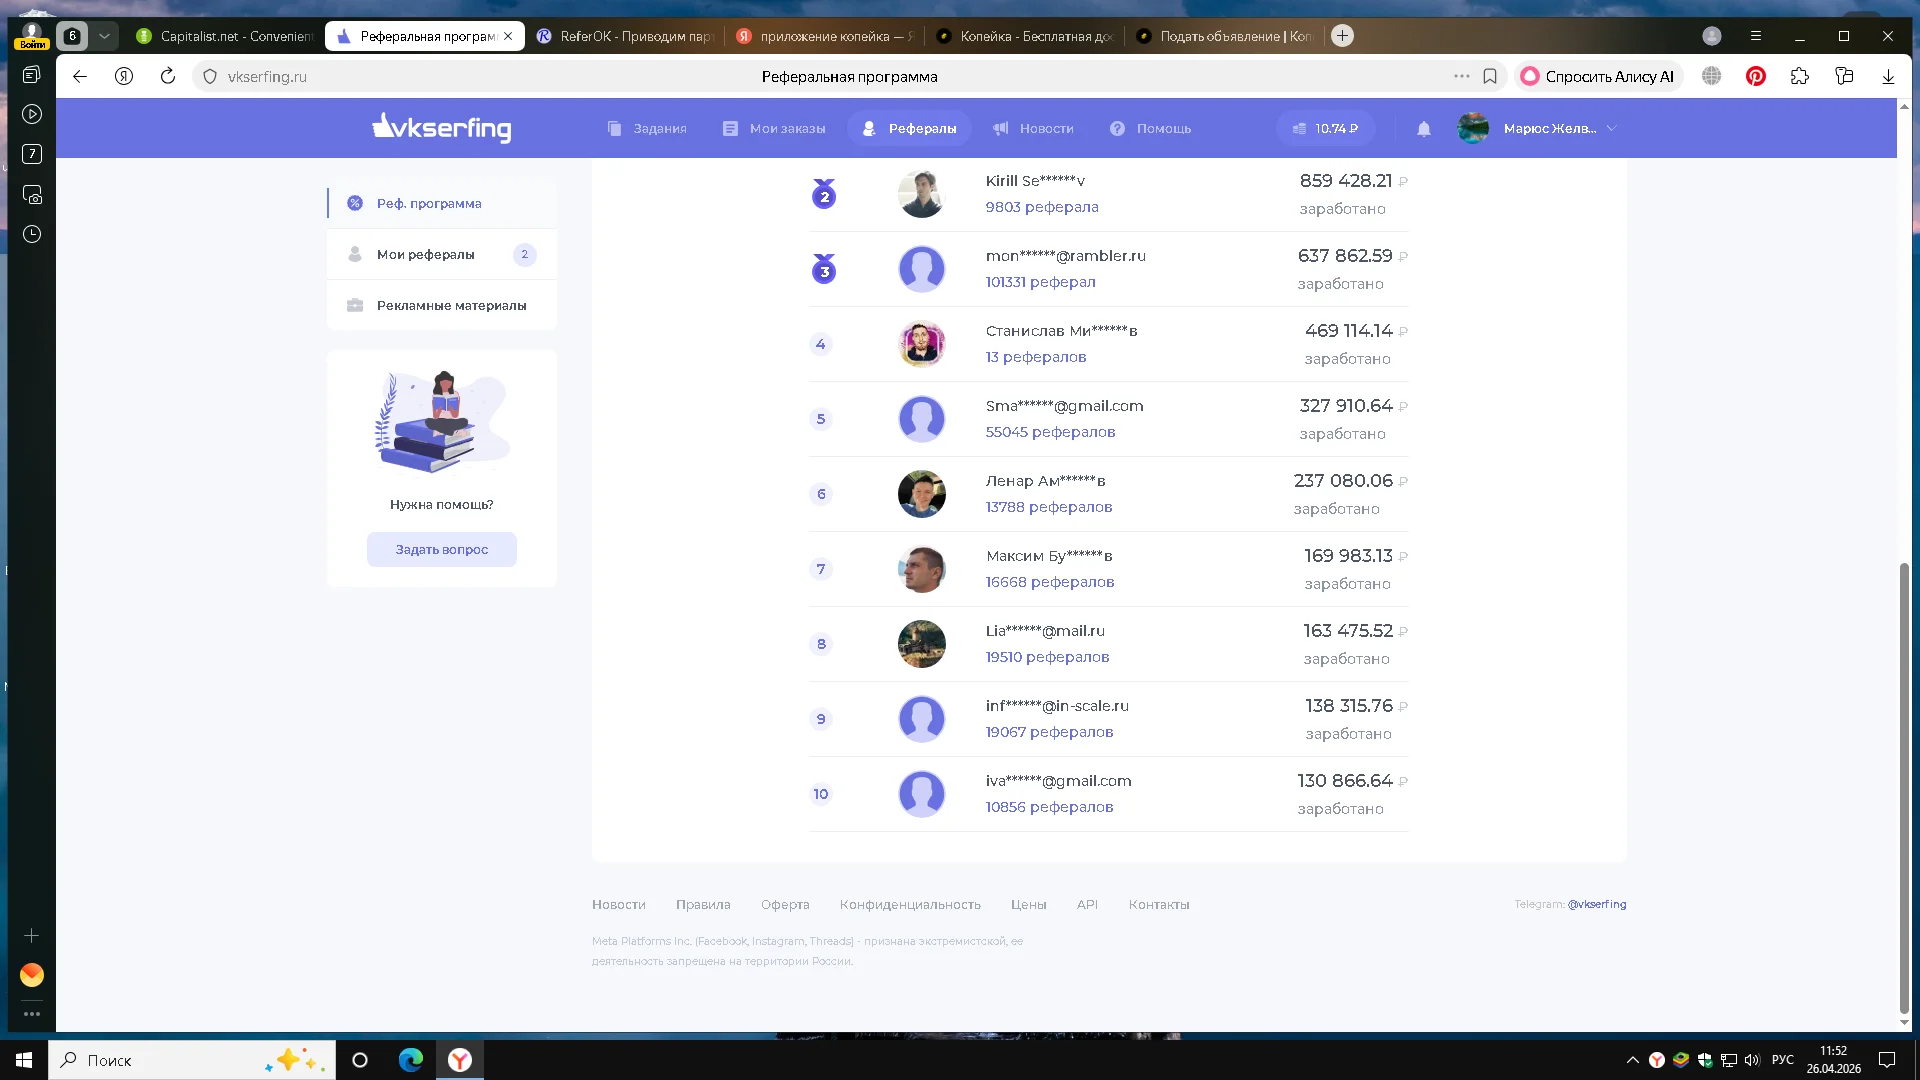
Task: Open Microsoft Edge from the taskbar
Action: pos(411,1060)
